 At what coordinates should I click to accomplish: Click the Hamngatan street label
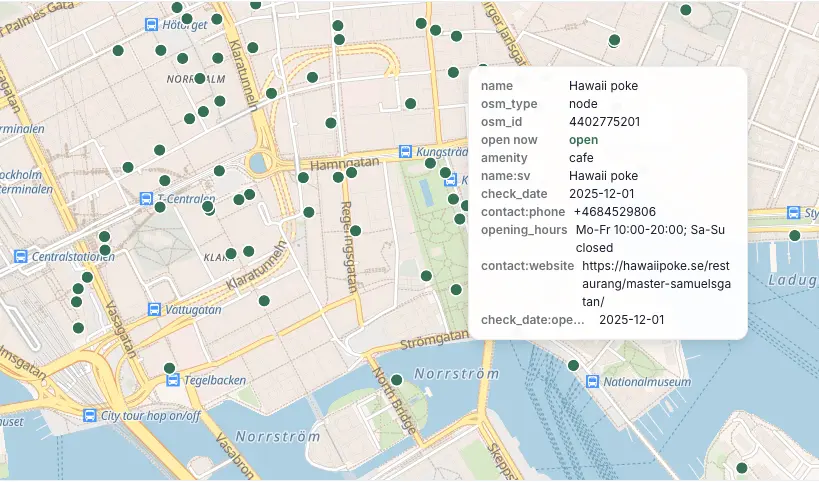point(345,163)
